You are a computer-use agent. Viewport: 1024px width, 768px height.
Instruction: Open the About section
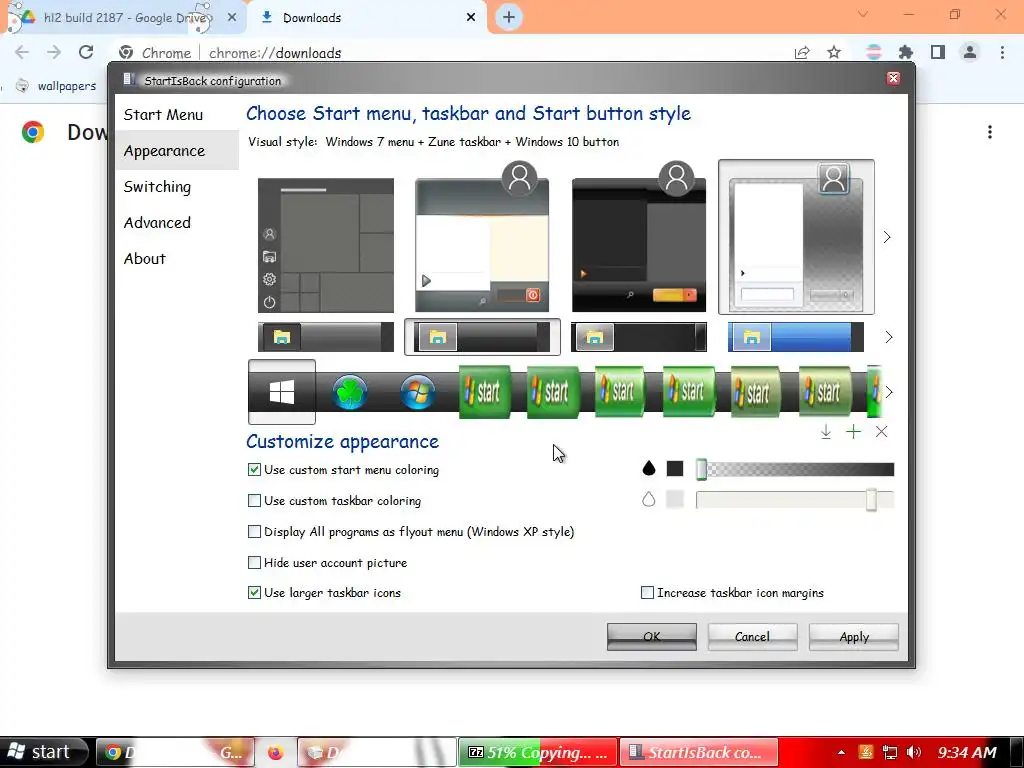[145, 259]
